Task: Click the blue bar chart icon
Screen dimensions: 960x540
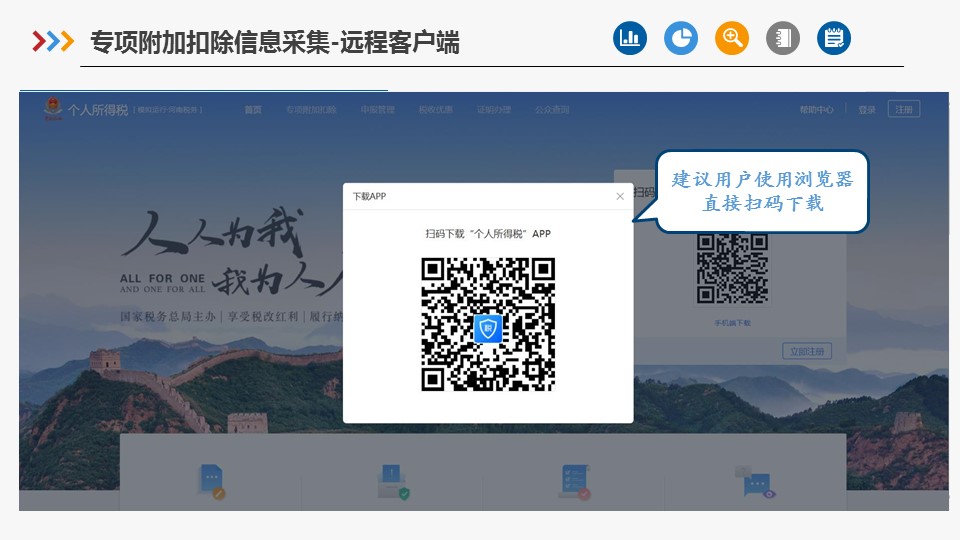Action: click(x=630, y=39)
